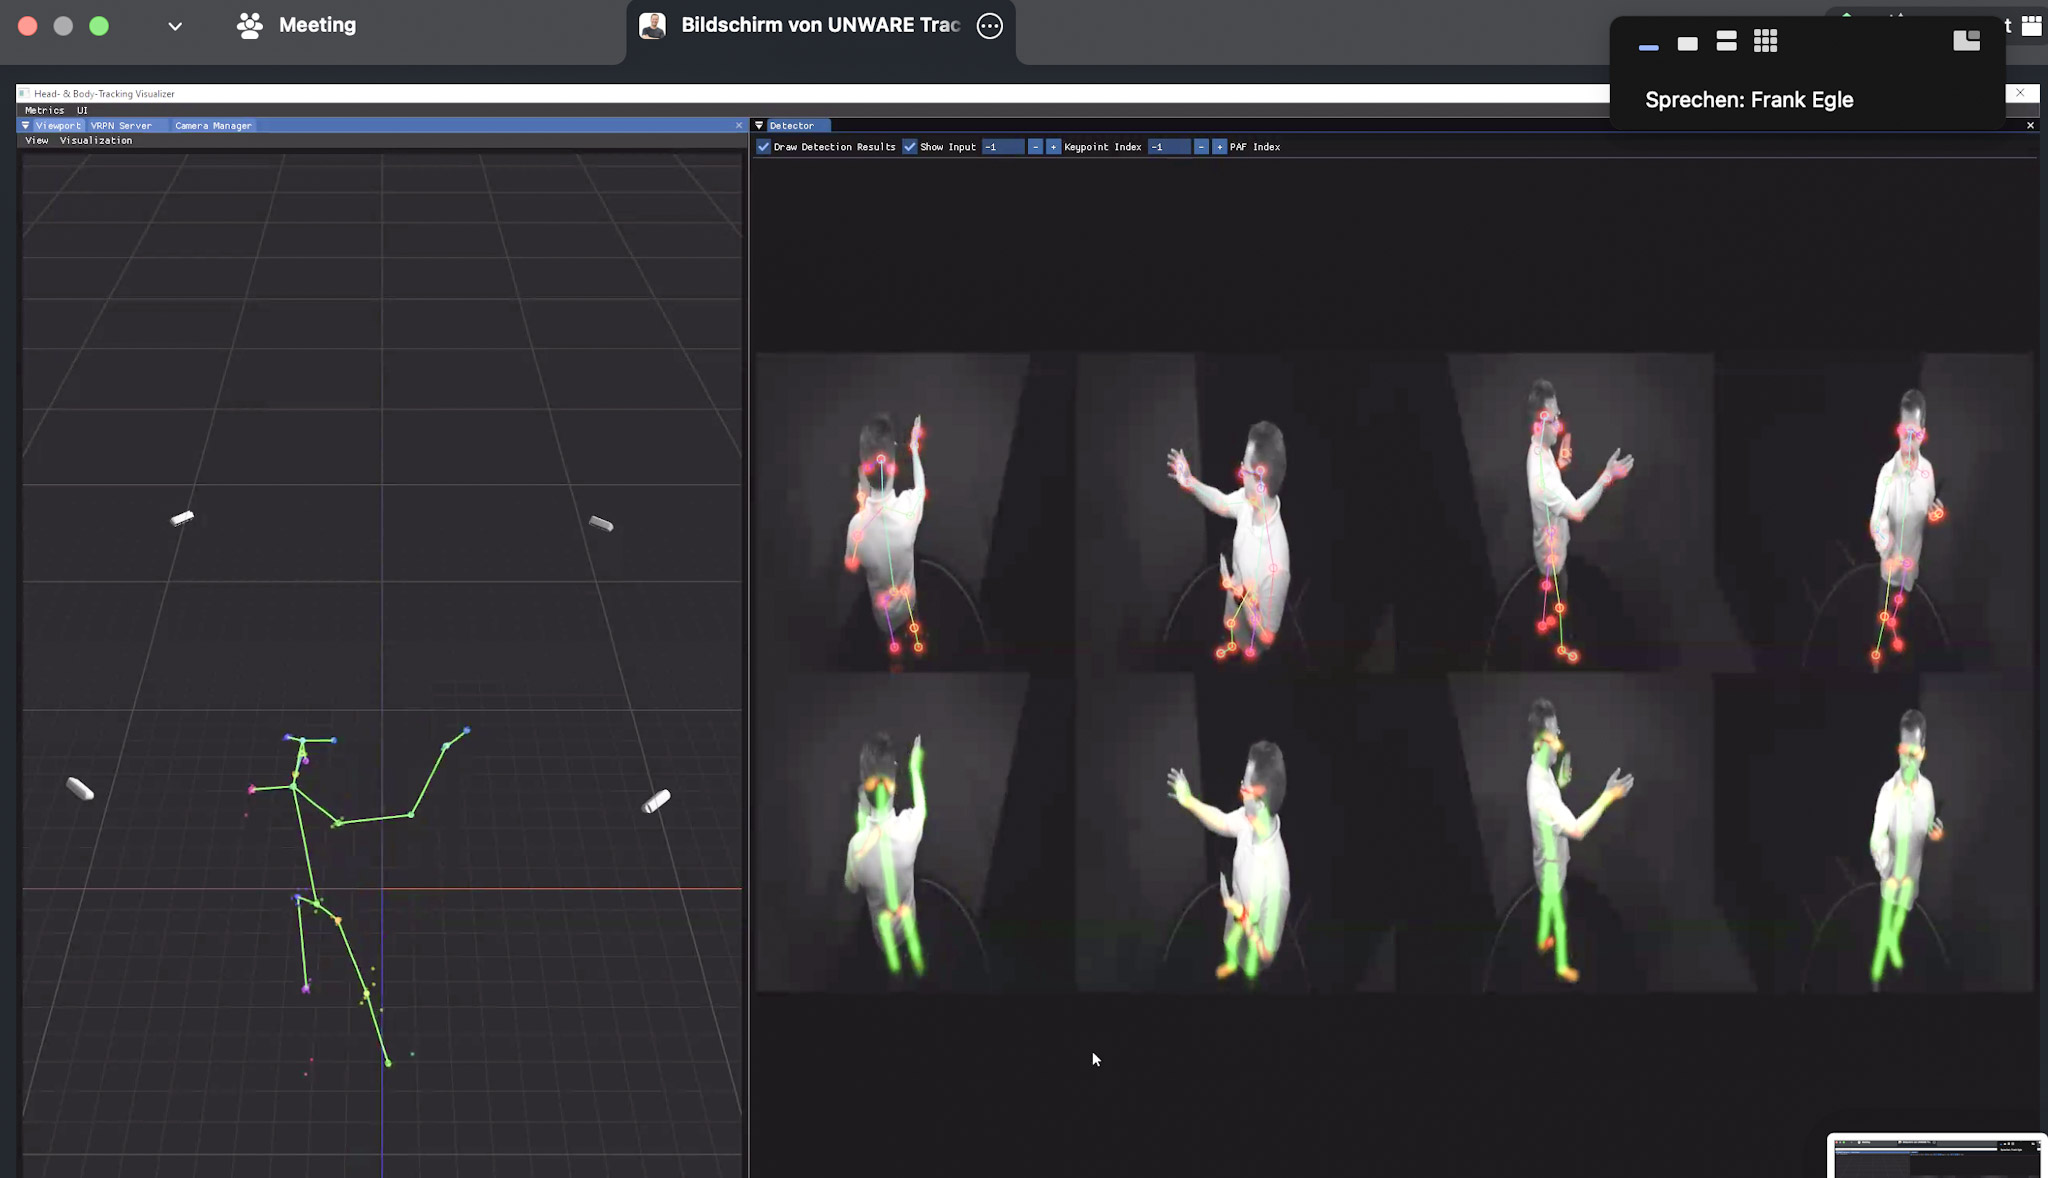The width and height of the screenshot is (2048, 1178).
Task: Collapse the Detector panel triangle
Action: point(760,126)
